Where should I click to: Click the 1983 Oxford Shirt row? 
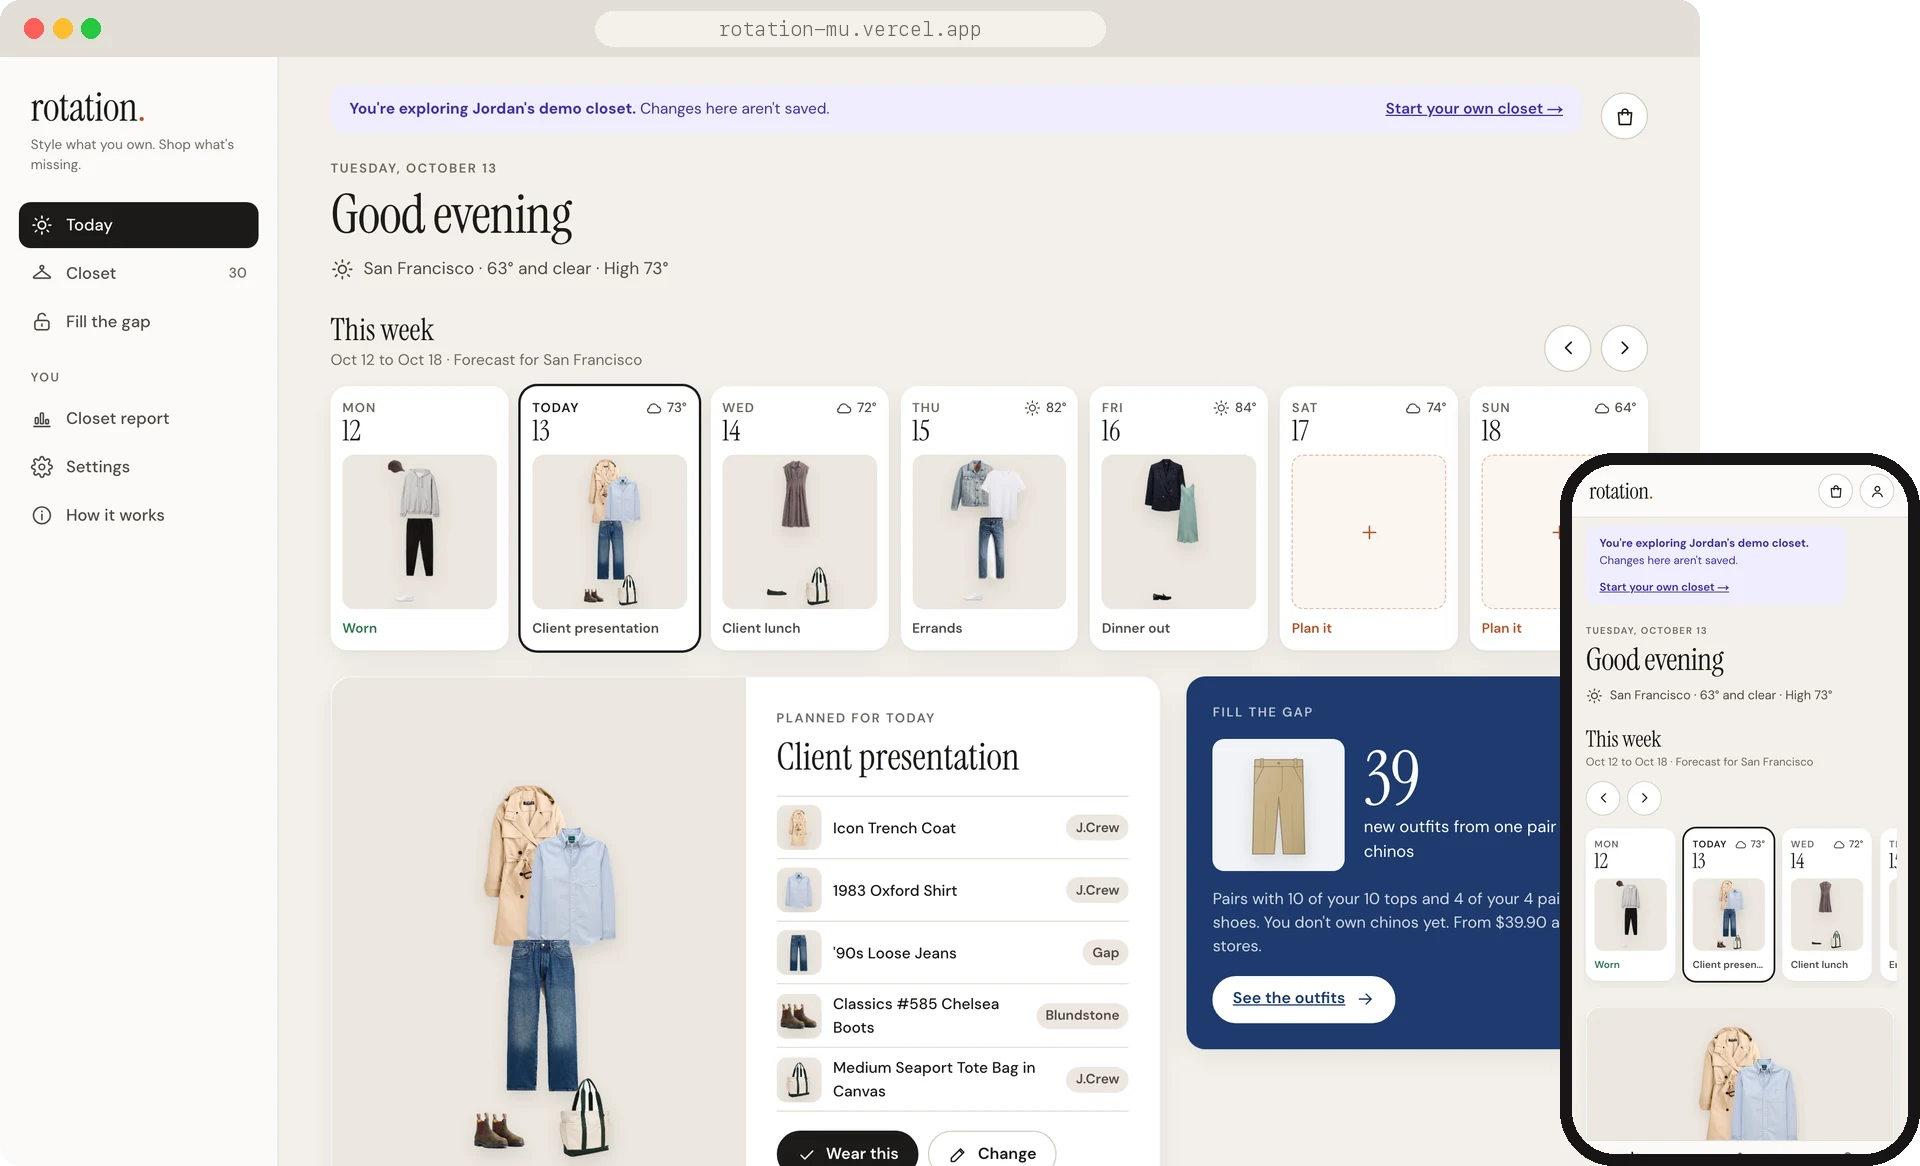point(952,890)
